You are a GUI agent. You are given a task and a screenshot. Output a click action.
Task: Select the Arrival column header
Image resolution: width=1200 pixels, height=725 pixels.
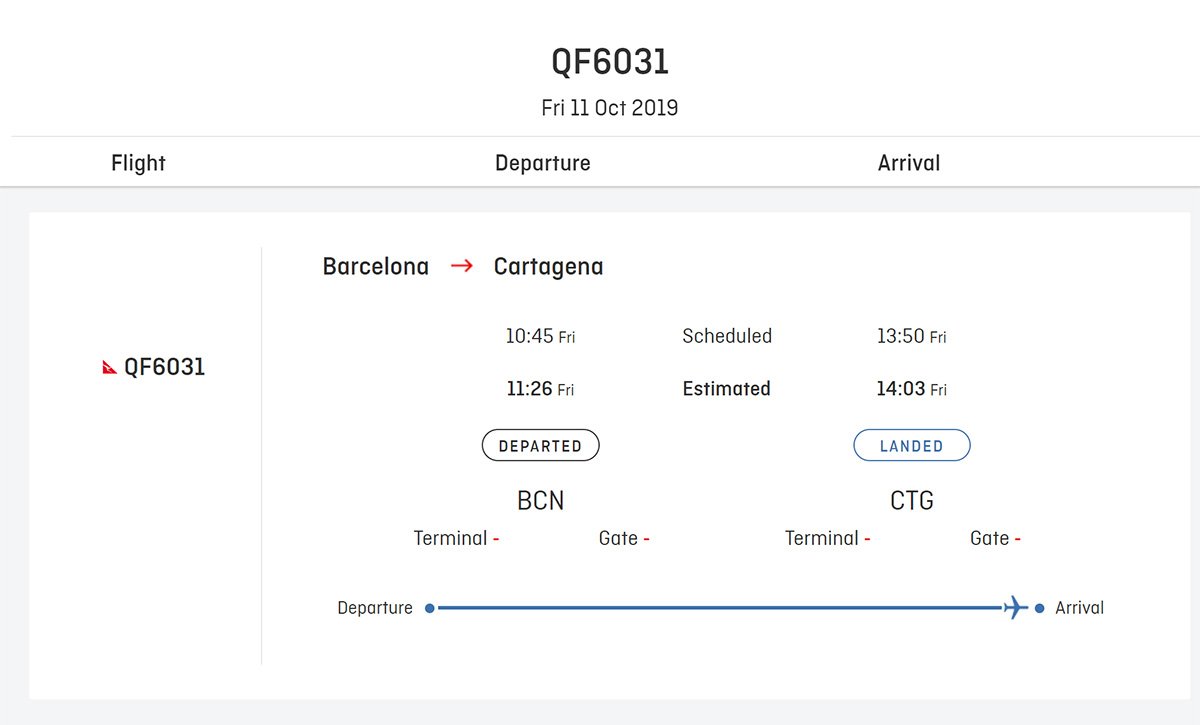(x=909, y=163)
